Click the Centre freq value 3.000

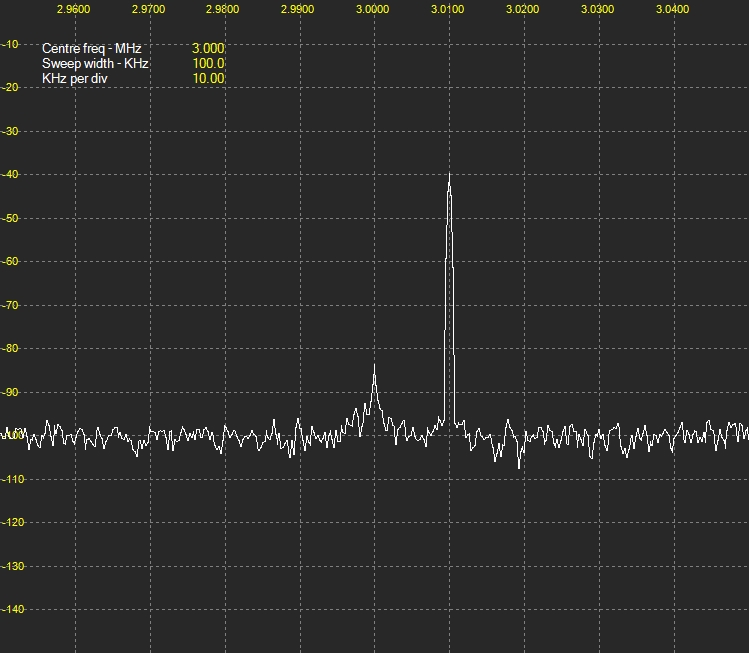click(x=208, y=48)
